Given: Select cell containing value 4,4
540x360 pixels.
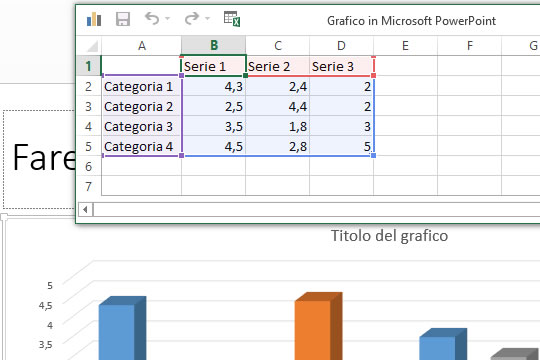Looking at the screenshot, I should (277, 106).
